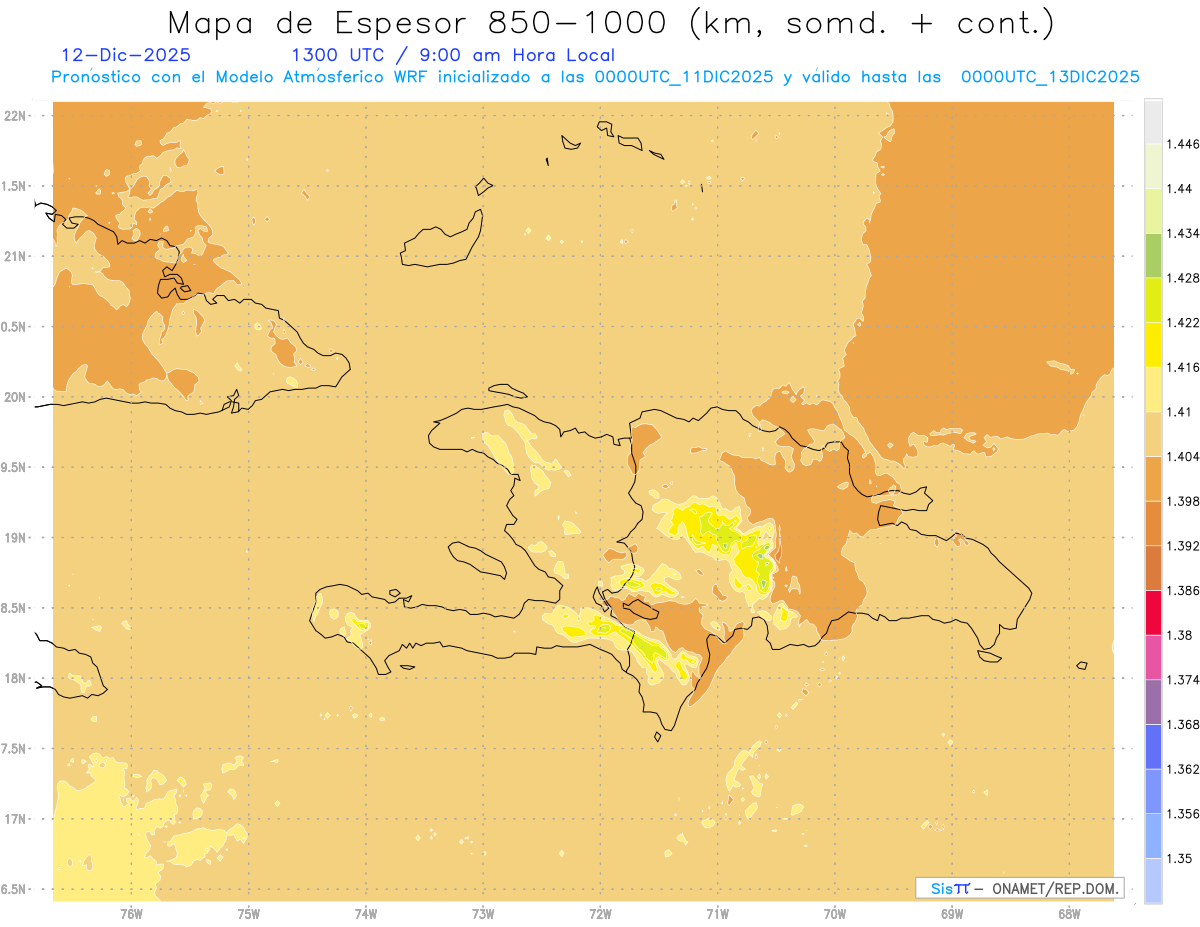Click the "20N" latitude label
Image resolution: width=1200 pixels, height=927 pixels.
(x=16, y=397)
